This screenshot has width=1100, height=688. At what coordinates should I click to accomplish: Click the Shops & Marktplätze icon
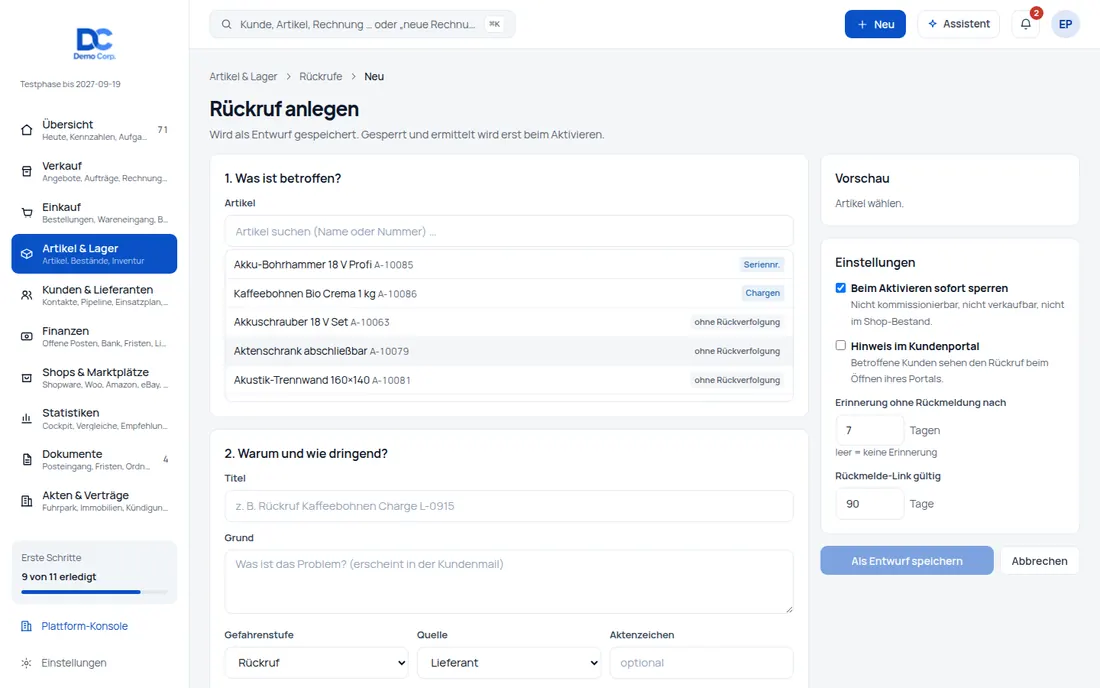click(x=27, y=378)
